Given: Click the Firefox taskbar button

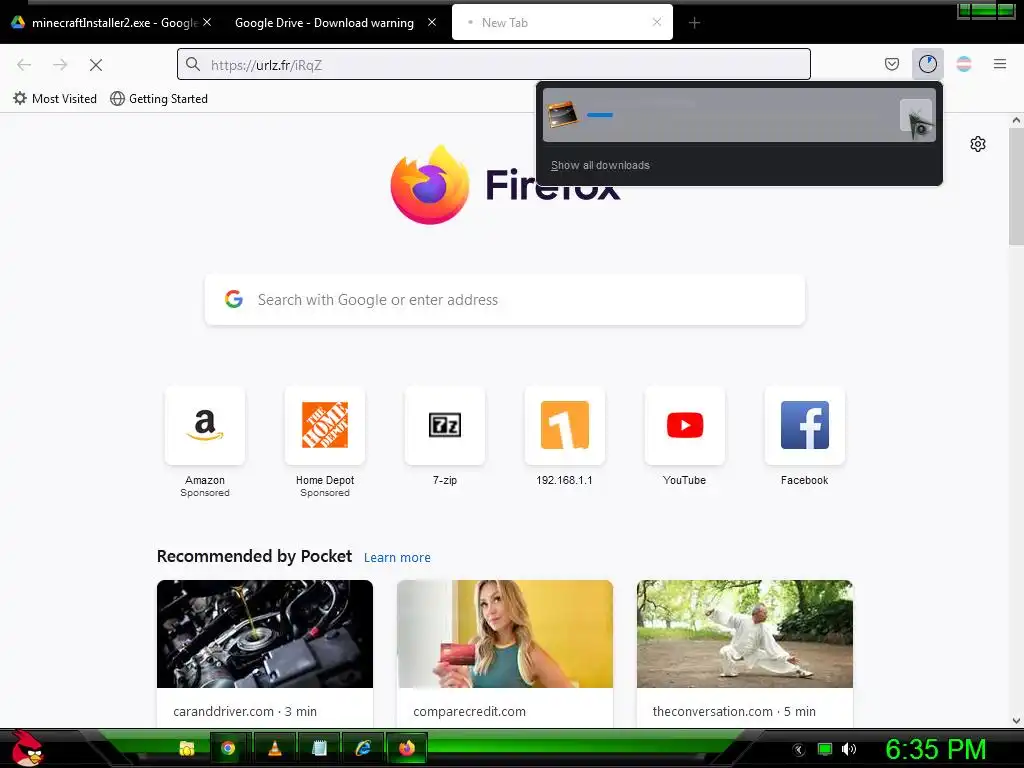Looking at the screenshot, I should coord(407,748).
